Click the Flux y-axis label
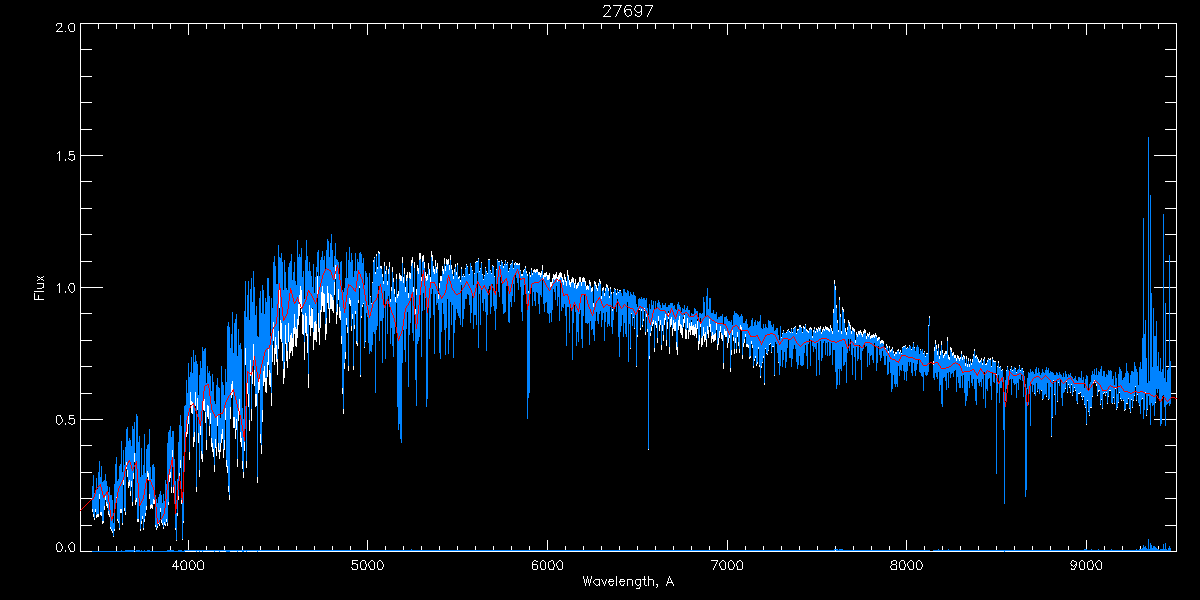The image size is (1200, 600). (x=40, y=288)
